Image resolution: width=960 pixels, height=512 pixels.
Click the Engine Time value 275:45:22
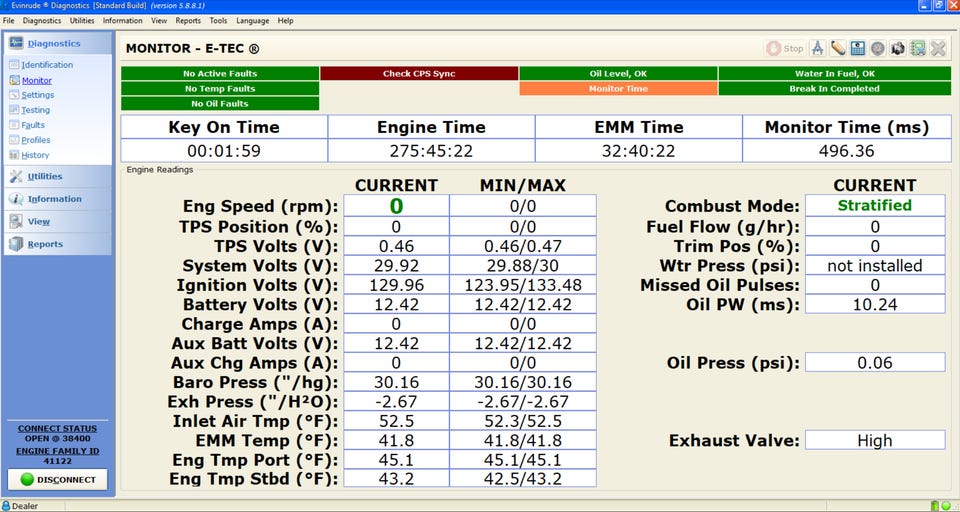[x=432, y=151]
